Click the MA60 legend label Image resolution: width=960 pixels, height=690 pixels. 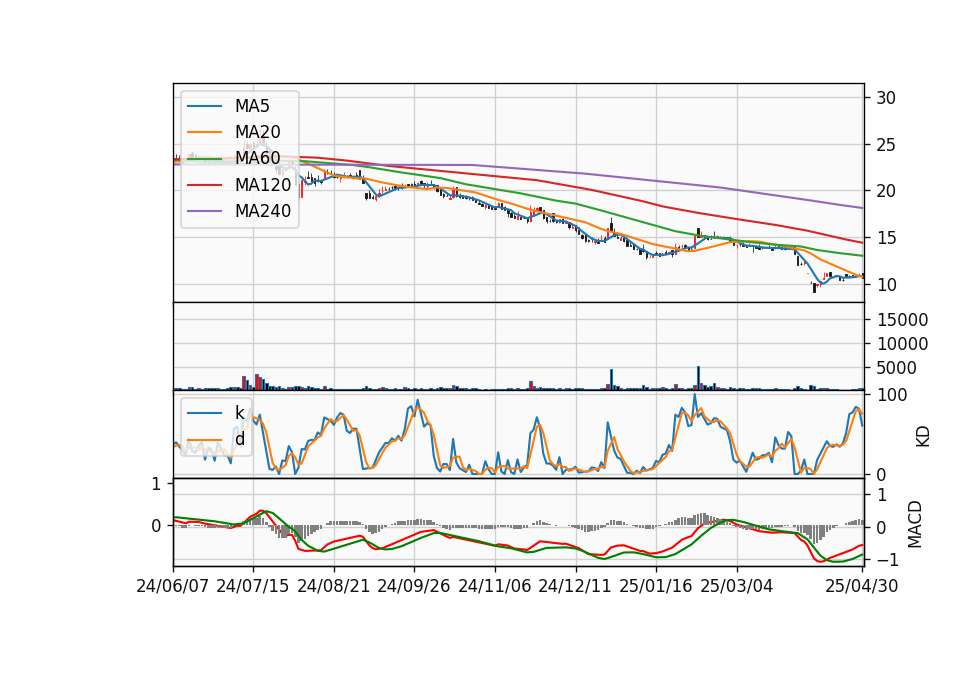pyautogui.click(x=257, y=158)
